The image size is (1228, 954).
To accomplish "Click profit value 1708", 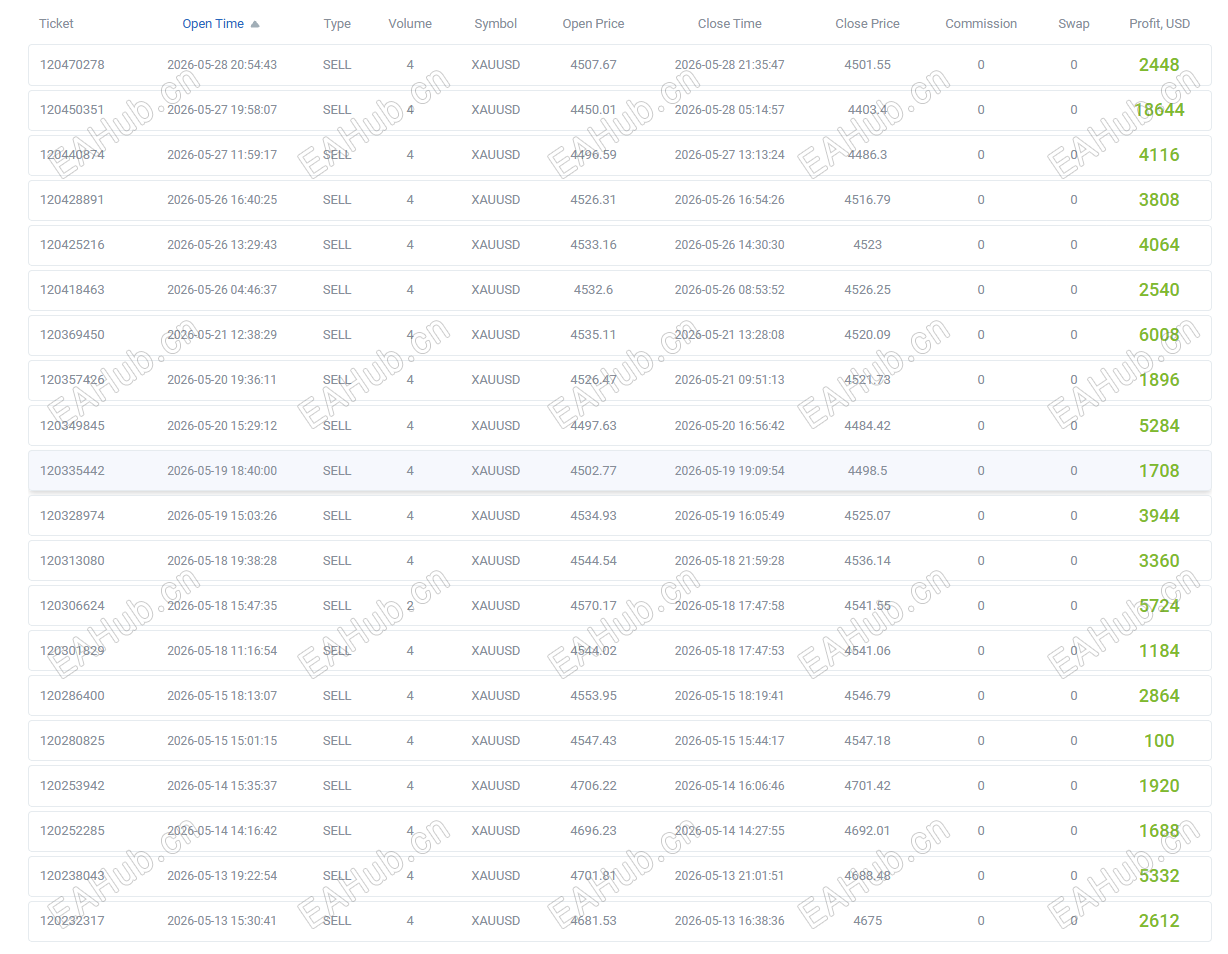I will point(1159,471).
